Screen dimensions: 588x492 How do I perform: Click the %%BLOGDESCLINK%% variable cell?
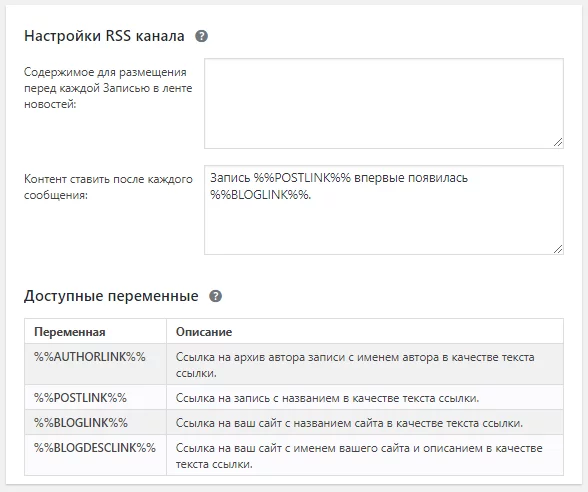pyautogui.click(x=96, y=455)
